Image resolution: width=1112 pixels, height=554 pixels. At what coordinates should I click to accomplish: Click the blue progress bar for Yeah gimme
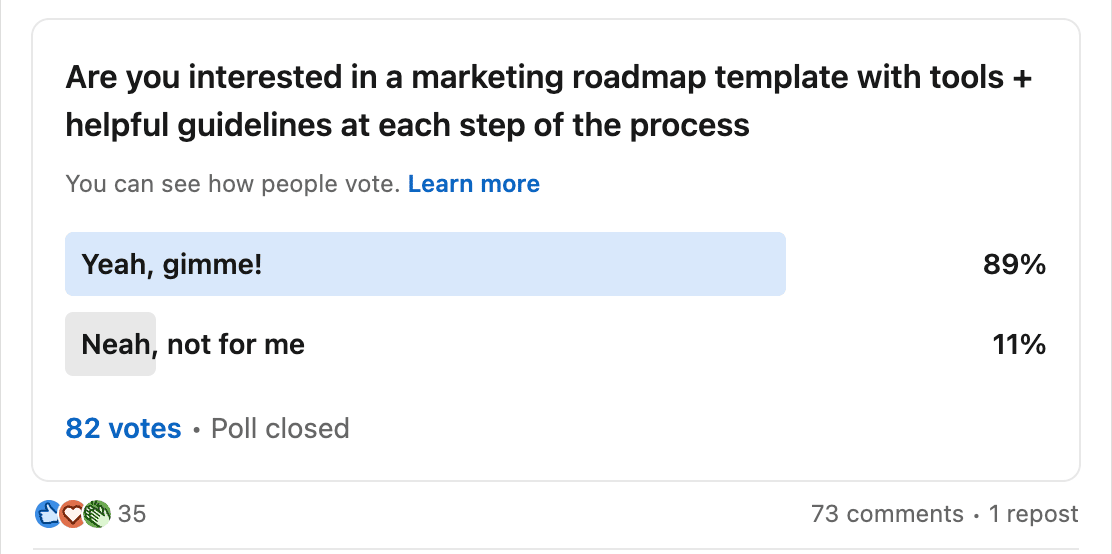426,264
